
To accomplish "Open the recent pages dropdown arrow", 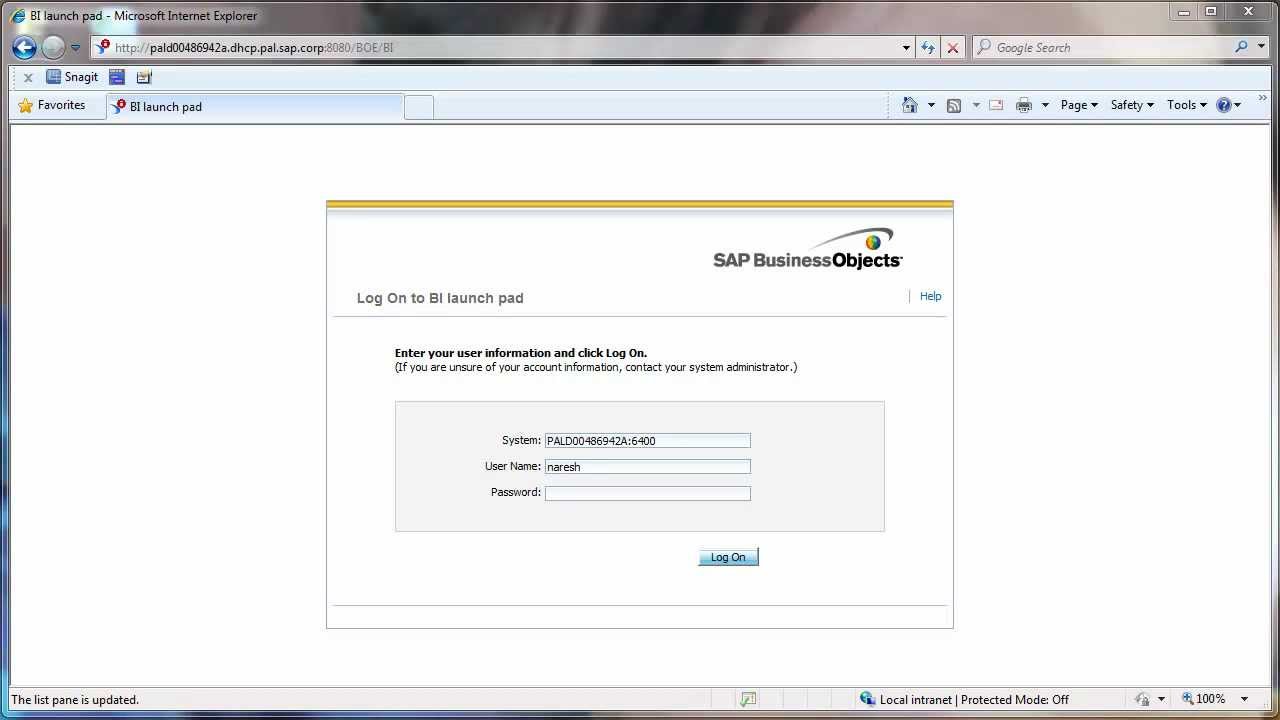I will pyautogui.click(x=75, y=48).
